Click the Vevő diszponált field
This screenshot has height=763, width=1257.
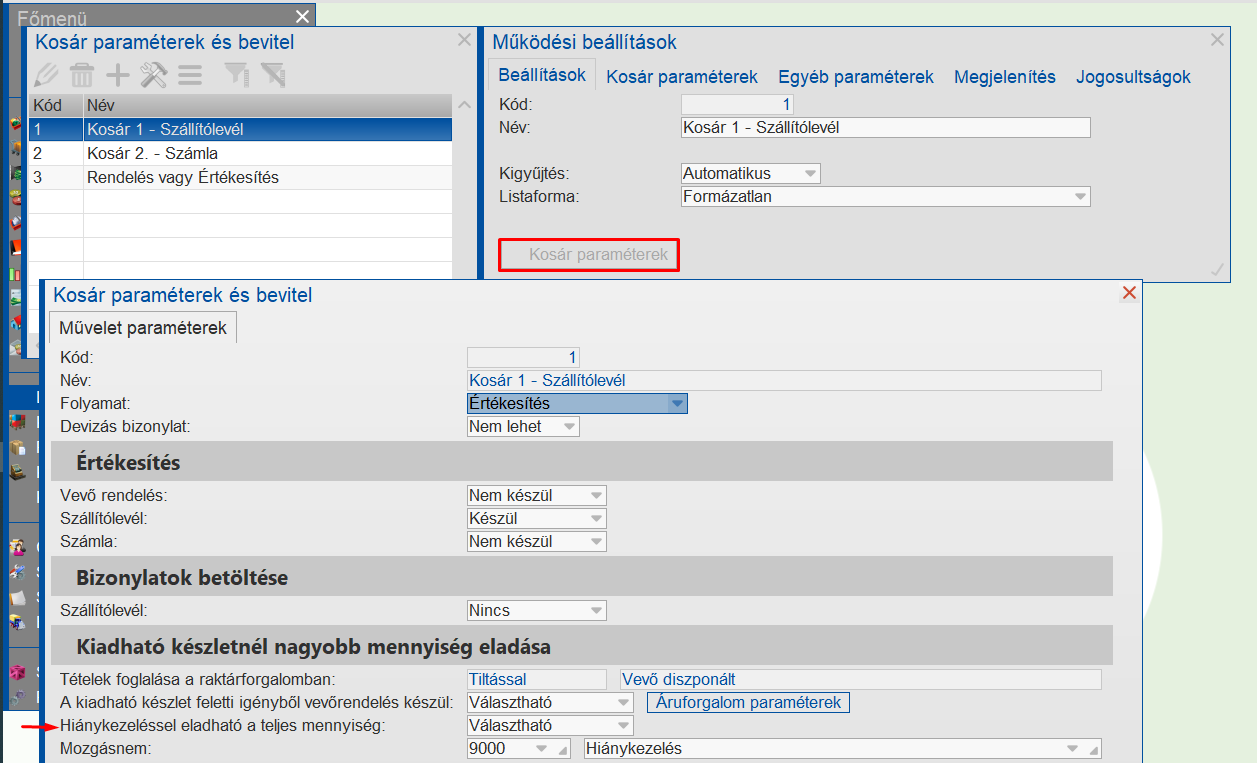tap(861, 680)
